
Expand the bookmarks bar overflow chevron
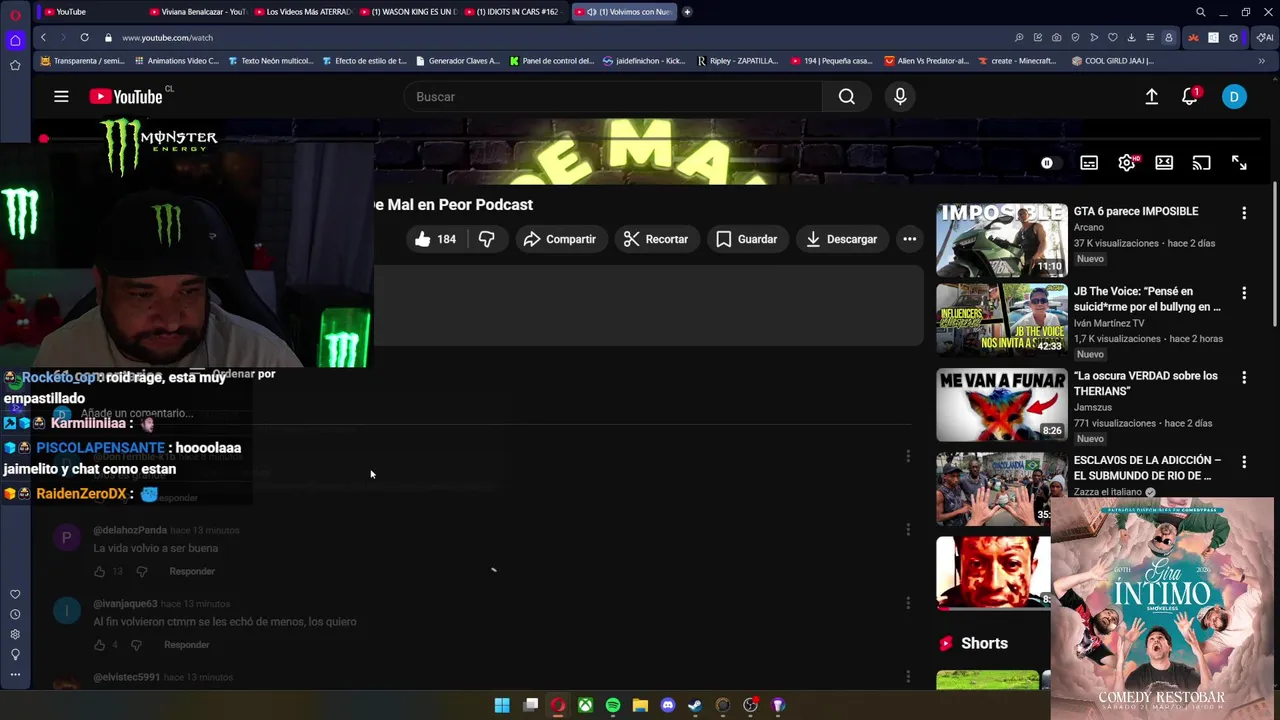coord(1261,60)
